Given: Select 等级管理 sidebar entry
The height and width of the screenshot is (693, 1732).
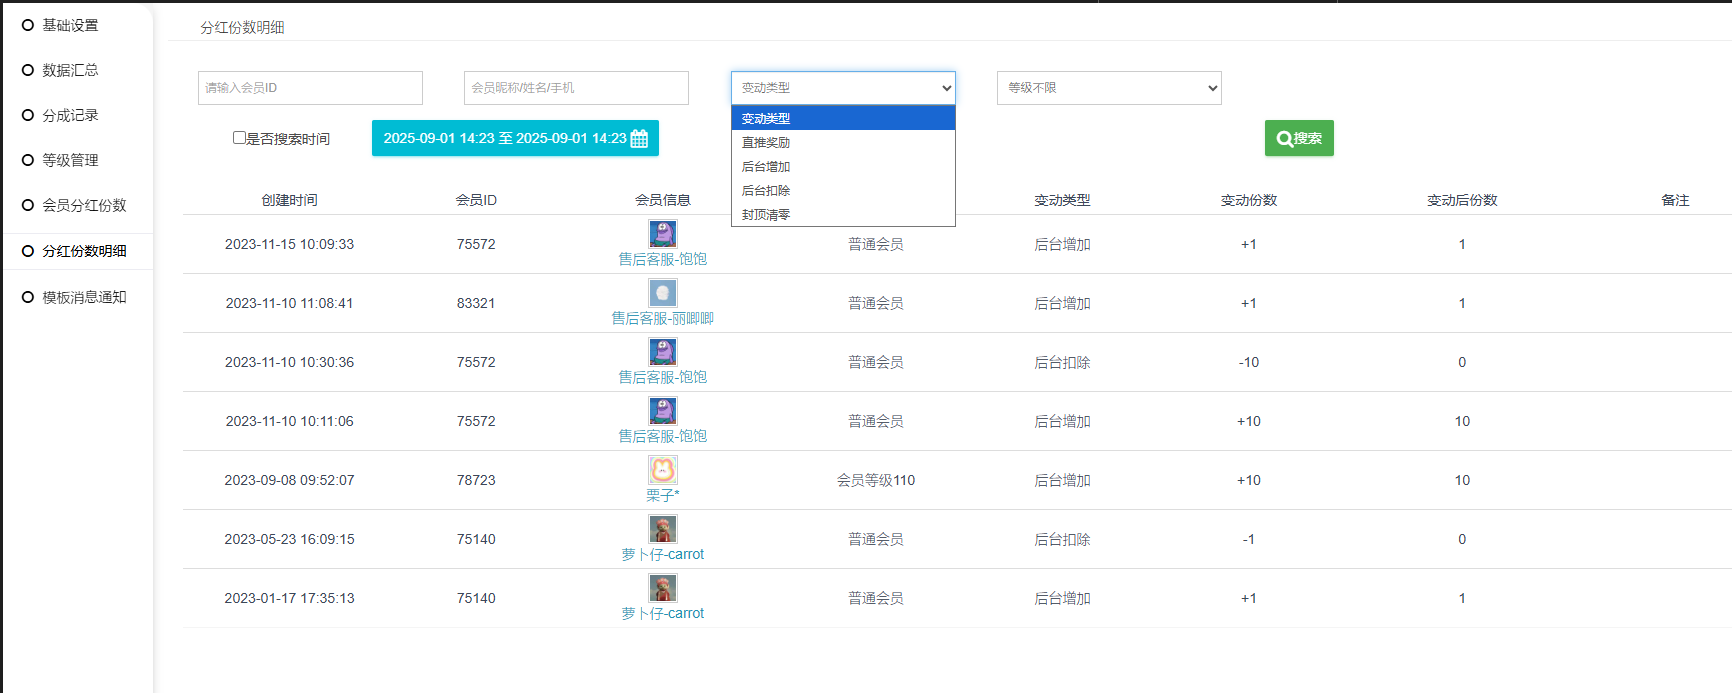Looking at the screenshot, I should pos(70,160).
